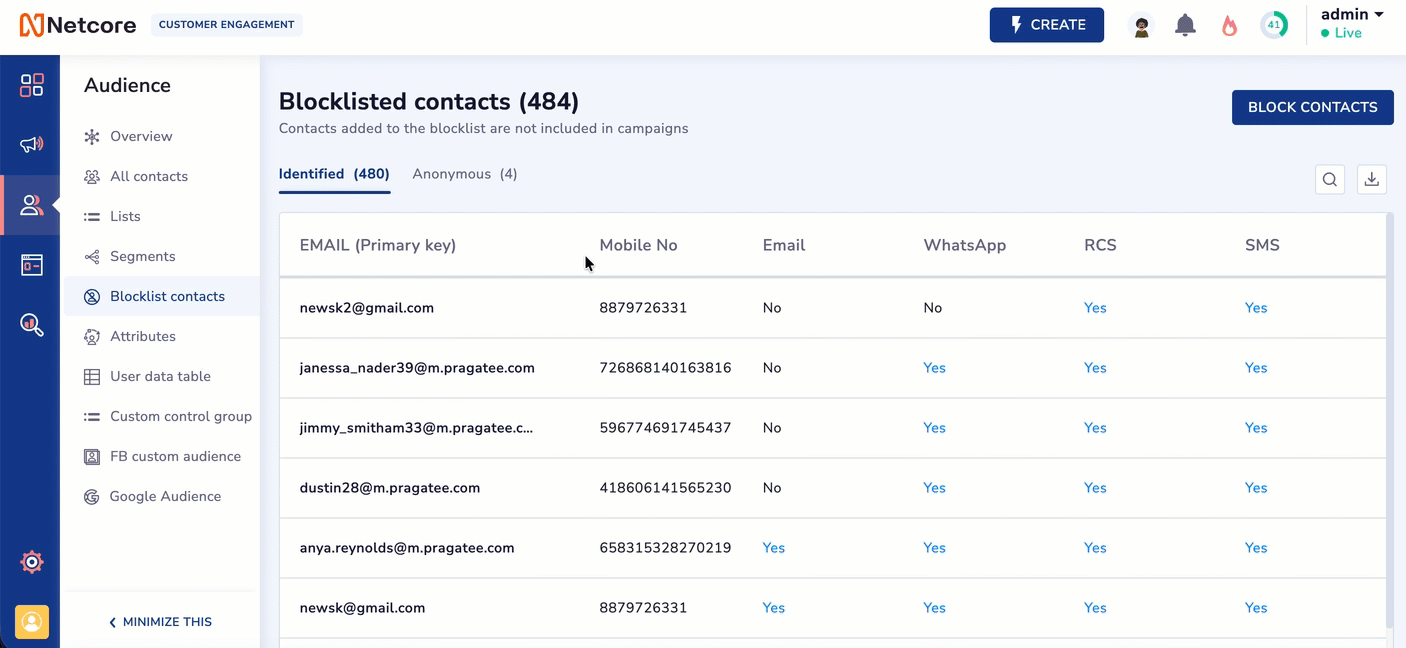Click the search icon above the table
Image resolution: width=1406 pixels, height=648 pixels.
[x=1330, y=179]
